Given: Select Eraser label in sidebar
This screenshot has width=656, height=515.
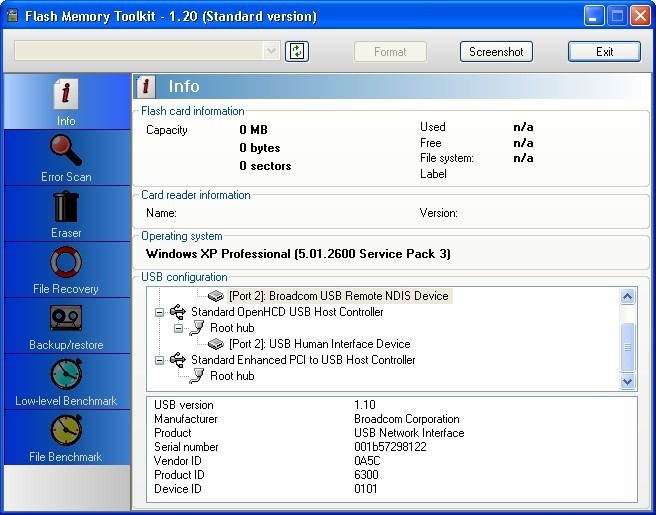Looking at the screenshot, I should [66, 233].
